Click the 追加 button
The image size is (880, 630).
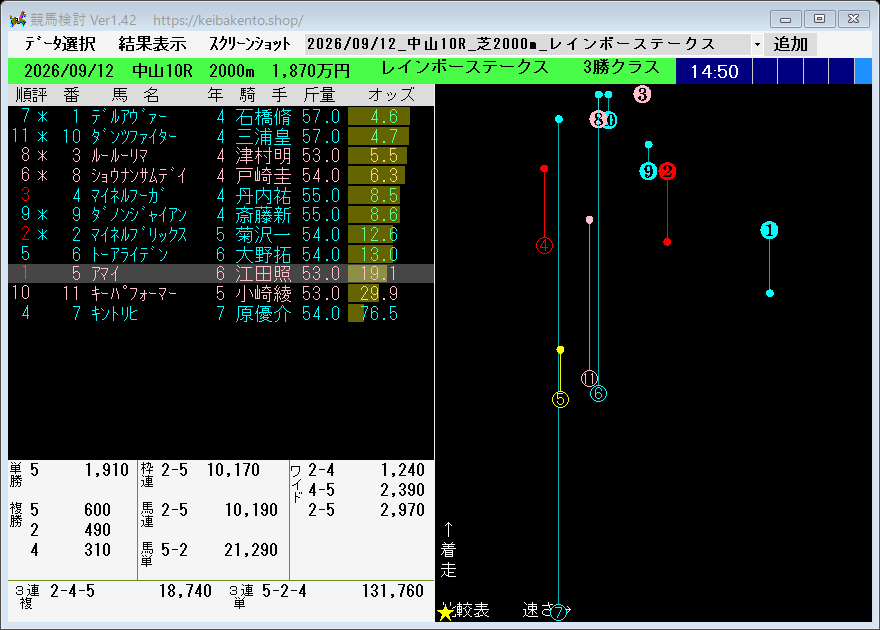790,44
